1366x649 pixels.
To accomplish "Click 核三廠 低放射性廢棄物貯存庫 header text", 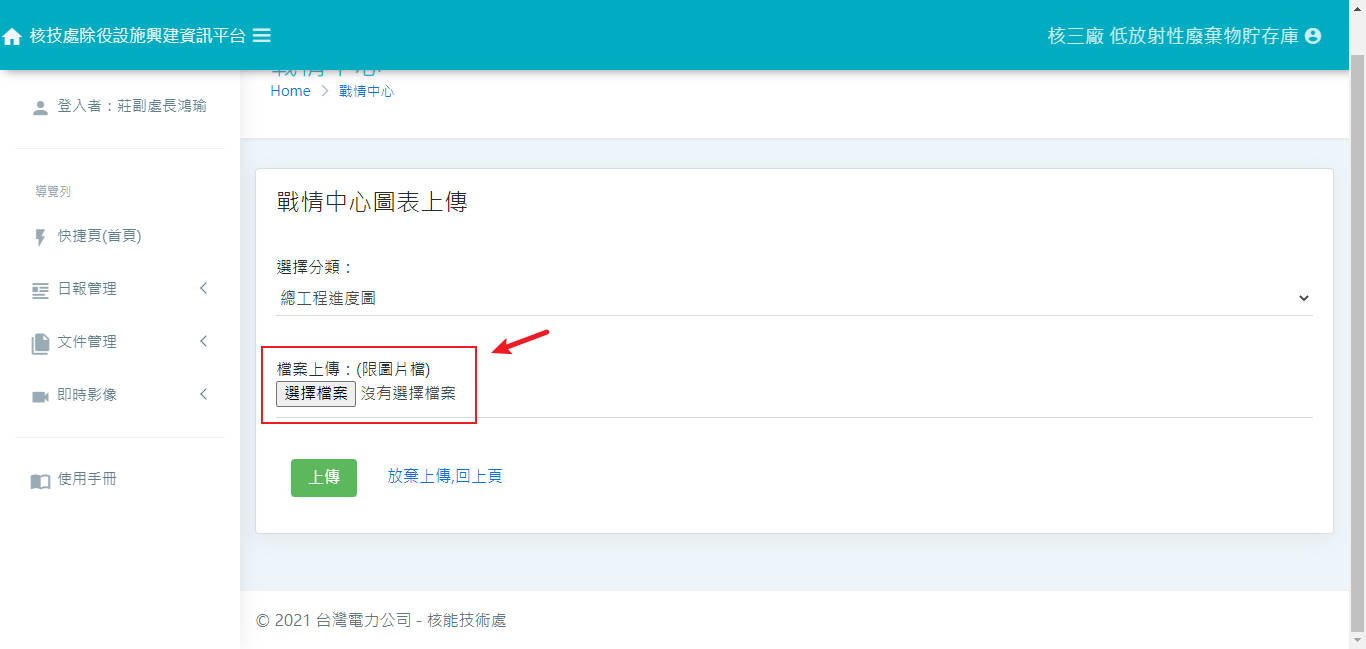I will pos(1173,36).
